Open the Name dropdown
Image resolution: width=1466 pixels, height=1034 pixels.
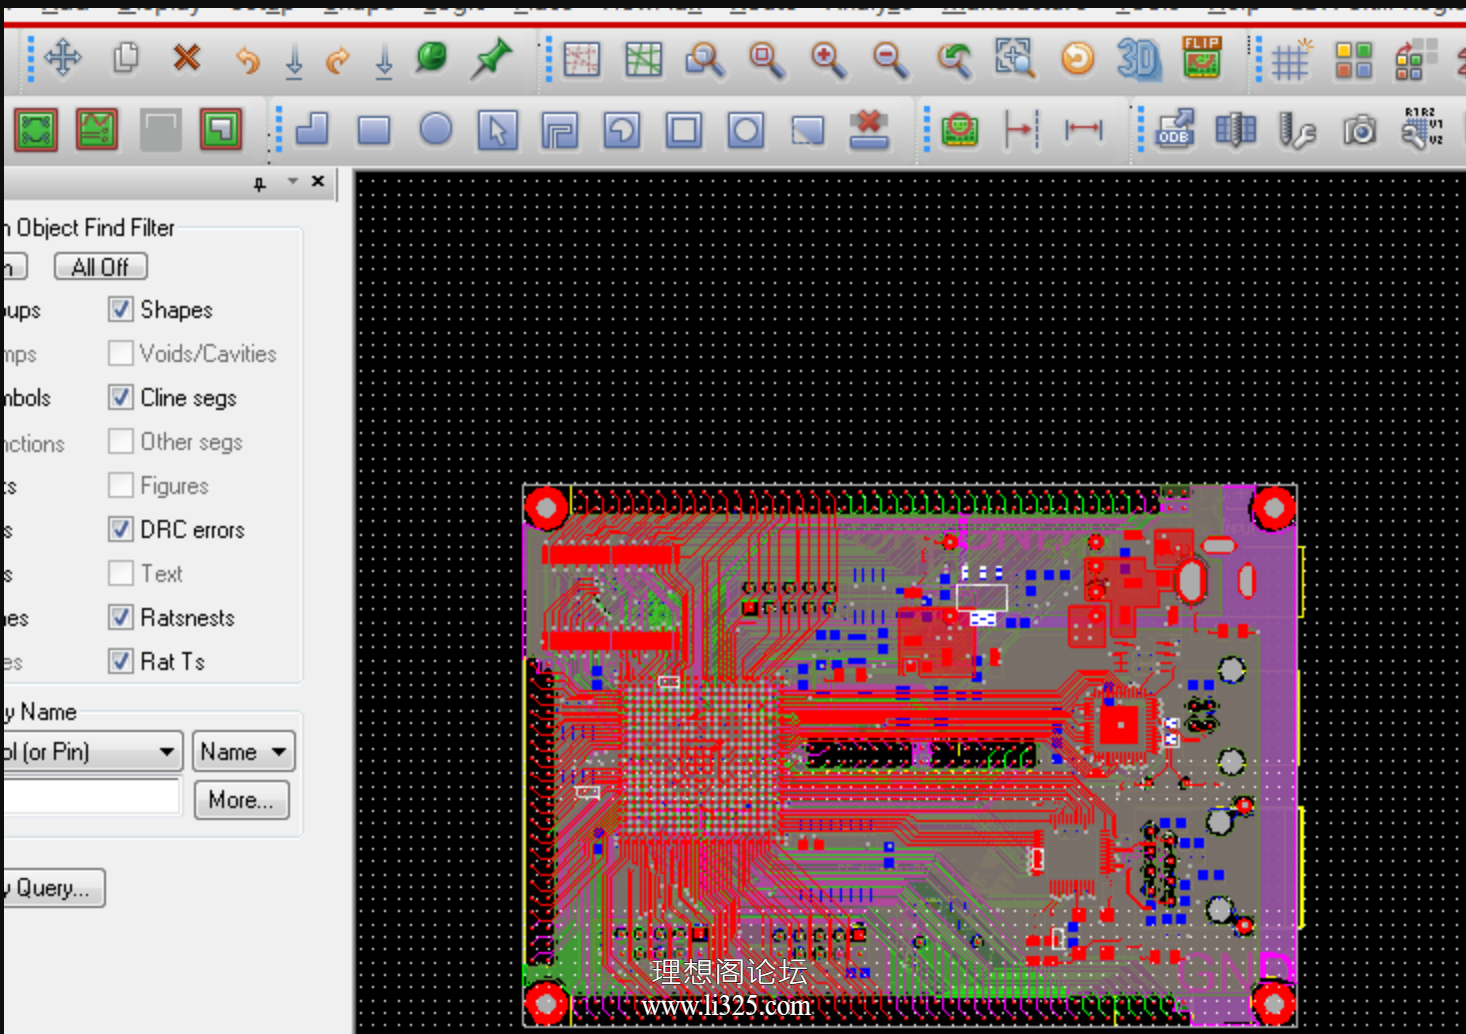click(244, 752)
